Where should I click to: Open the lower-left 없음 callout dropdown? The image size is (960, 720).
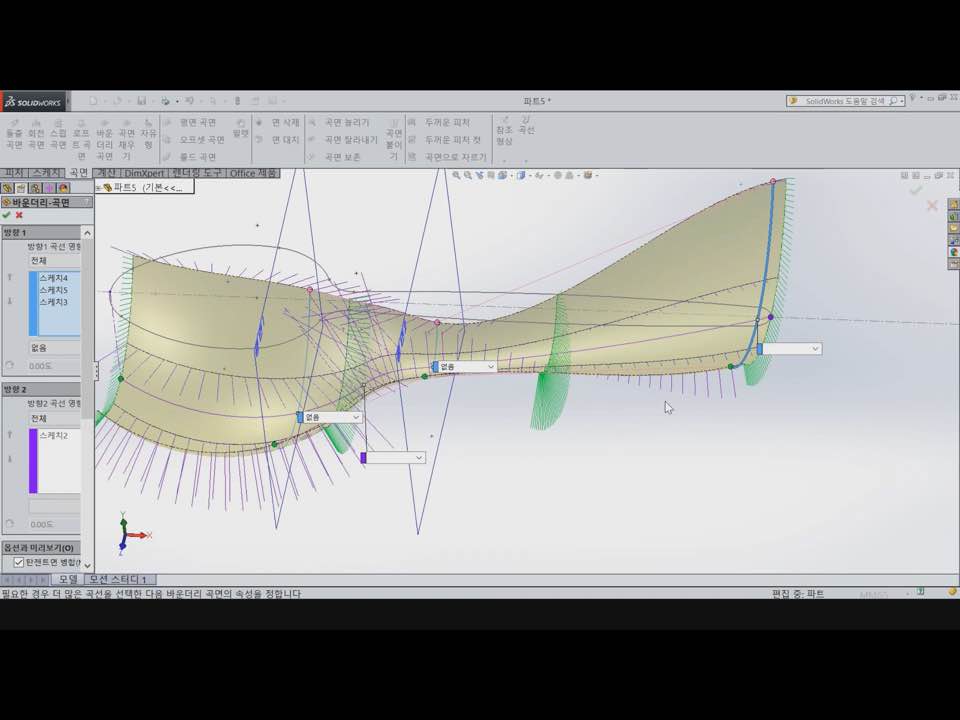[356, 417]
